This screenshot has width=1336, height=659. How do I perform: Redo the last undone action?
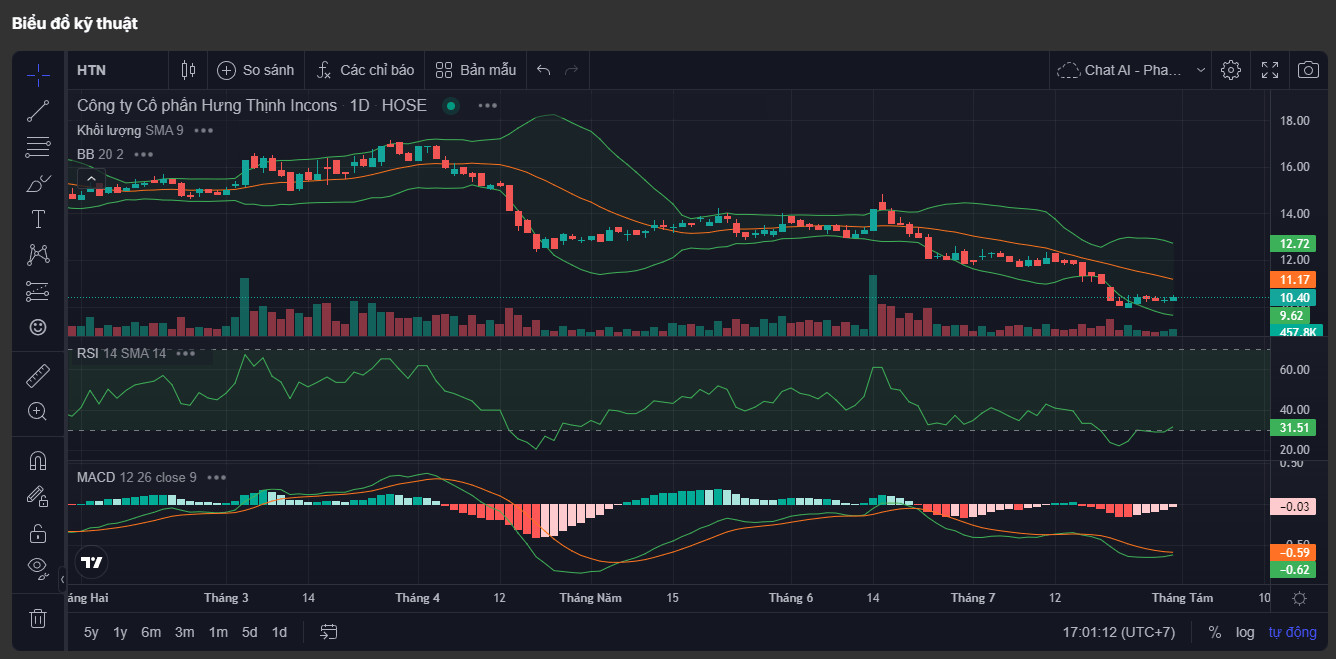[572, 70]
